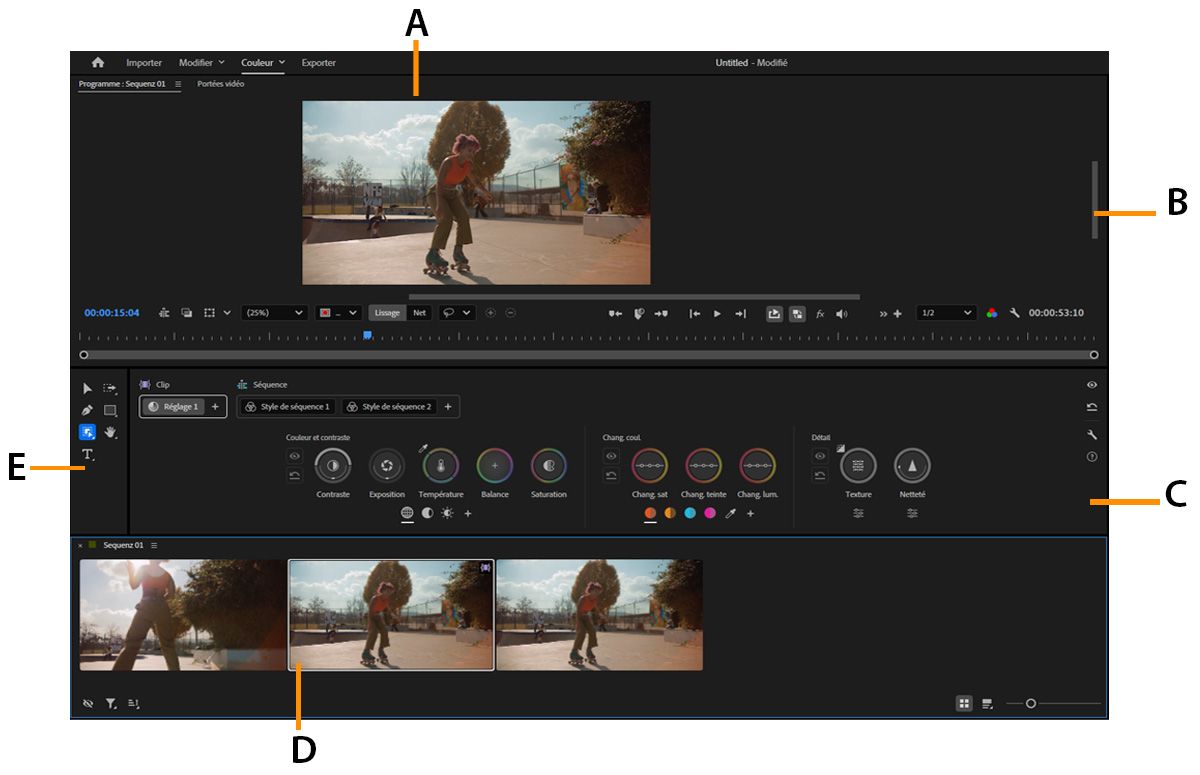Select the arrow Selection tool

click(x=89, y=388)
